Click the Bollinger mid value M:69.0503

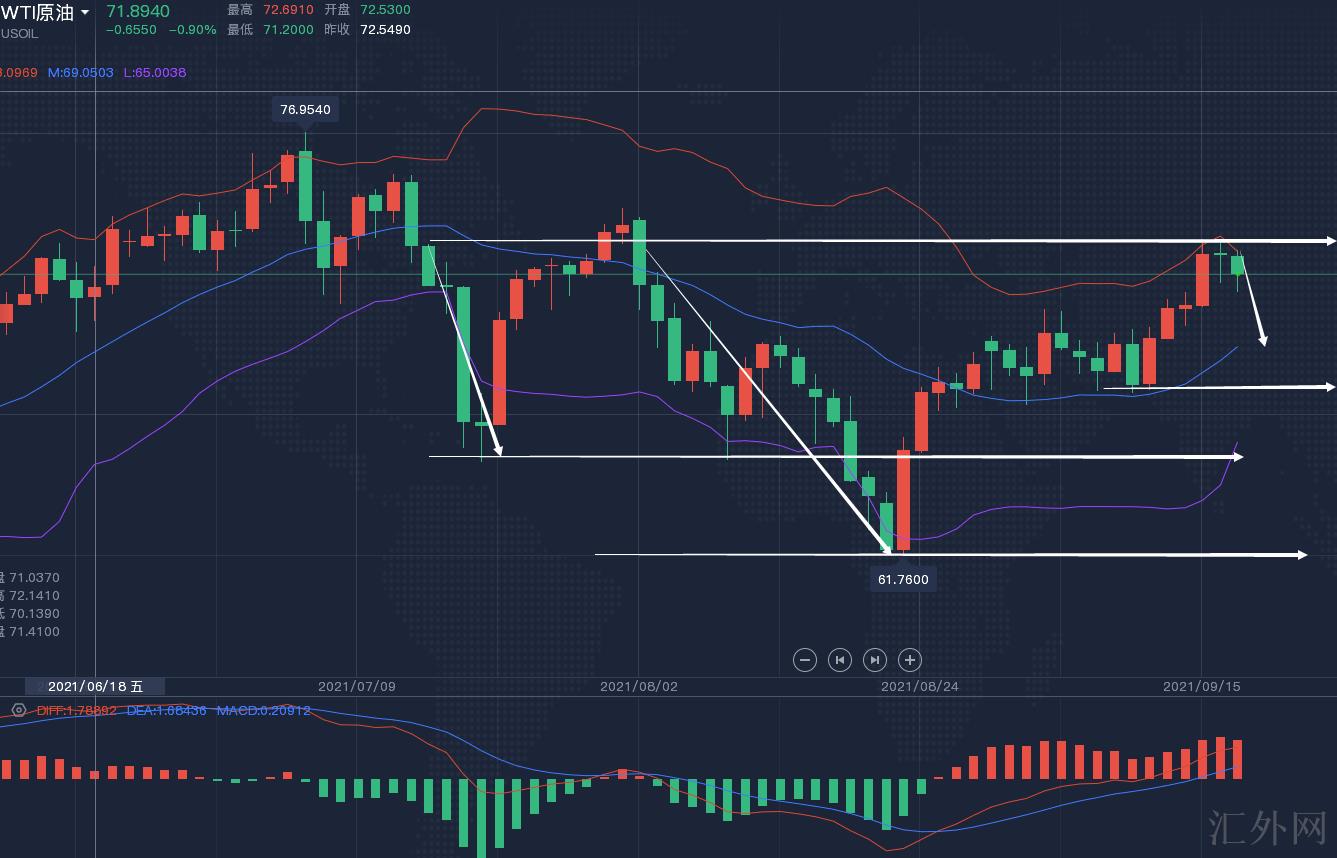[x=81, y=73]
